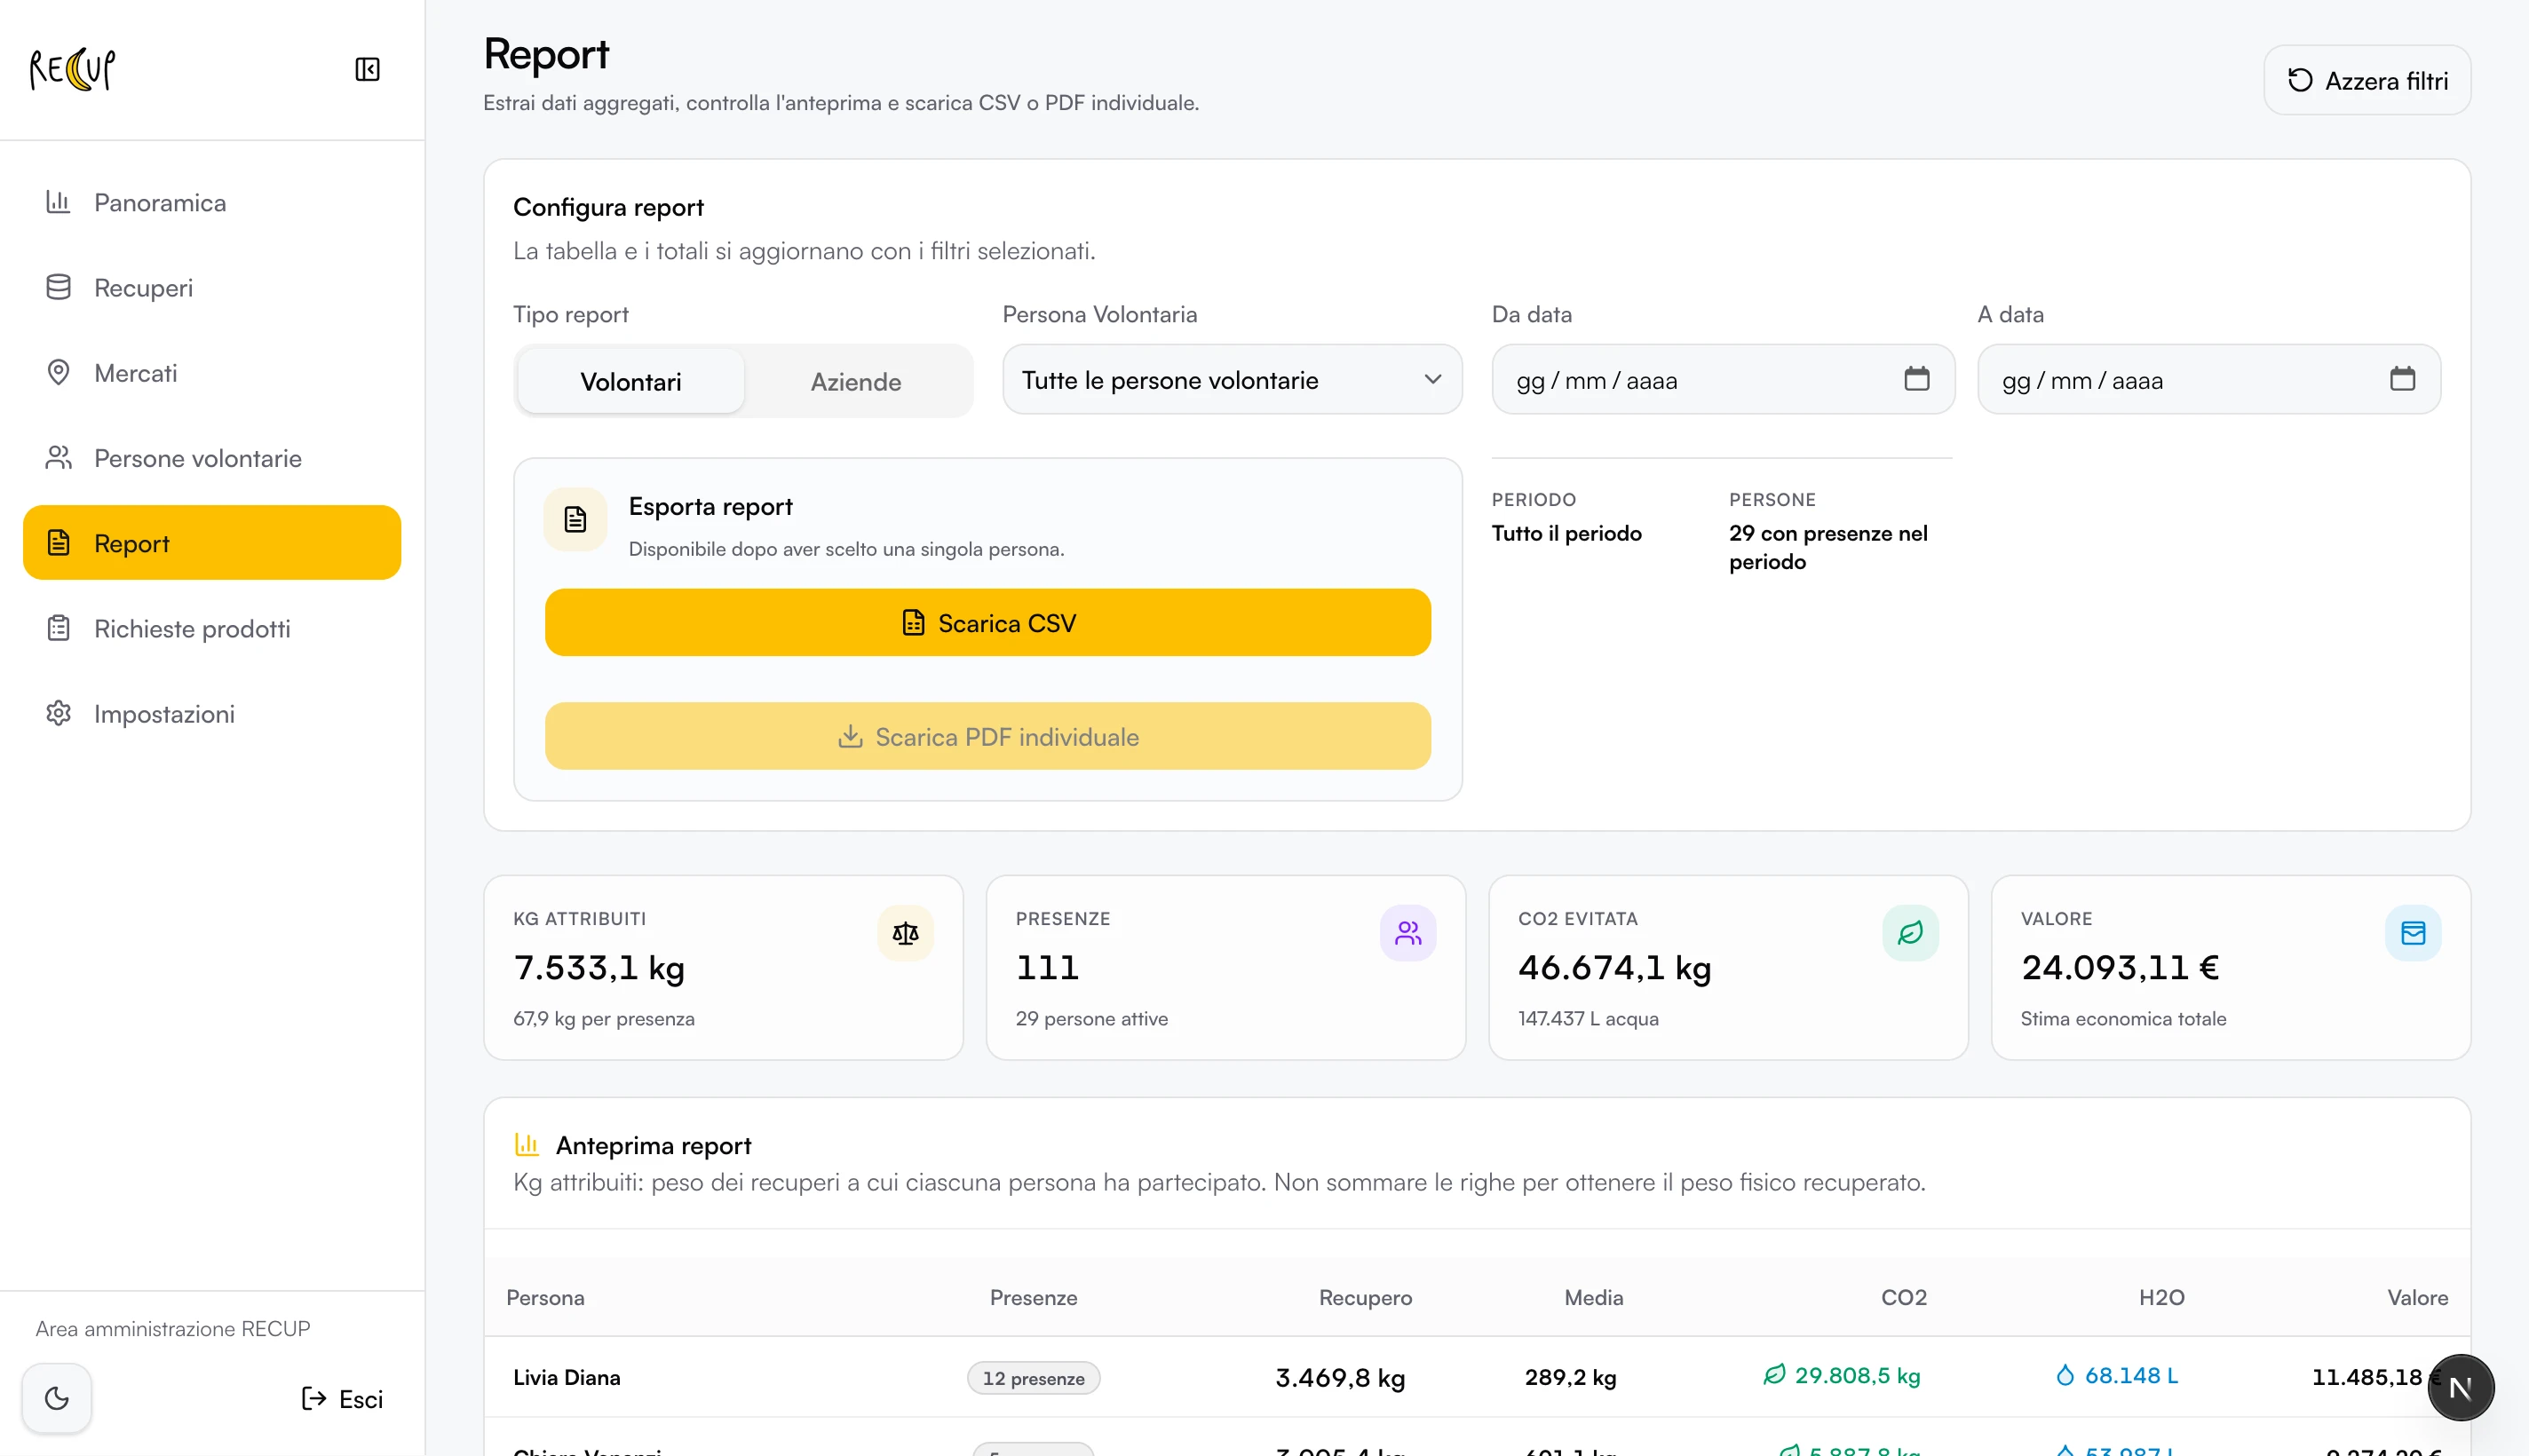Open the Persona Volontaria dropdown
This screenshot has height=1456, width=2529.
(x=1232, y=380)
